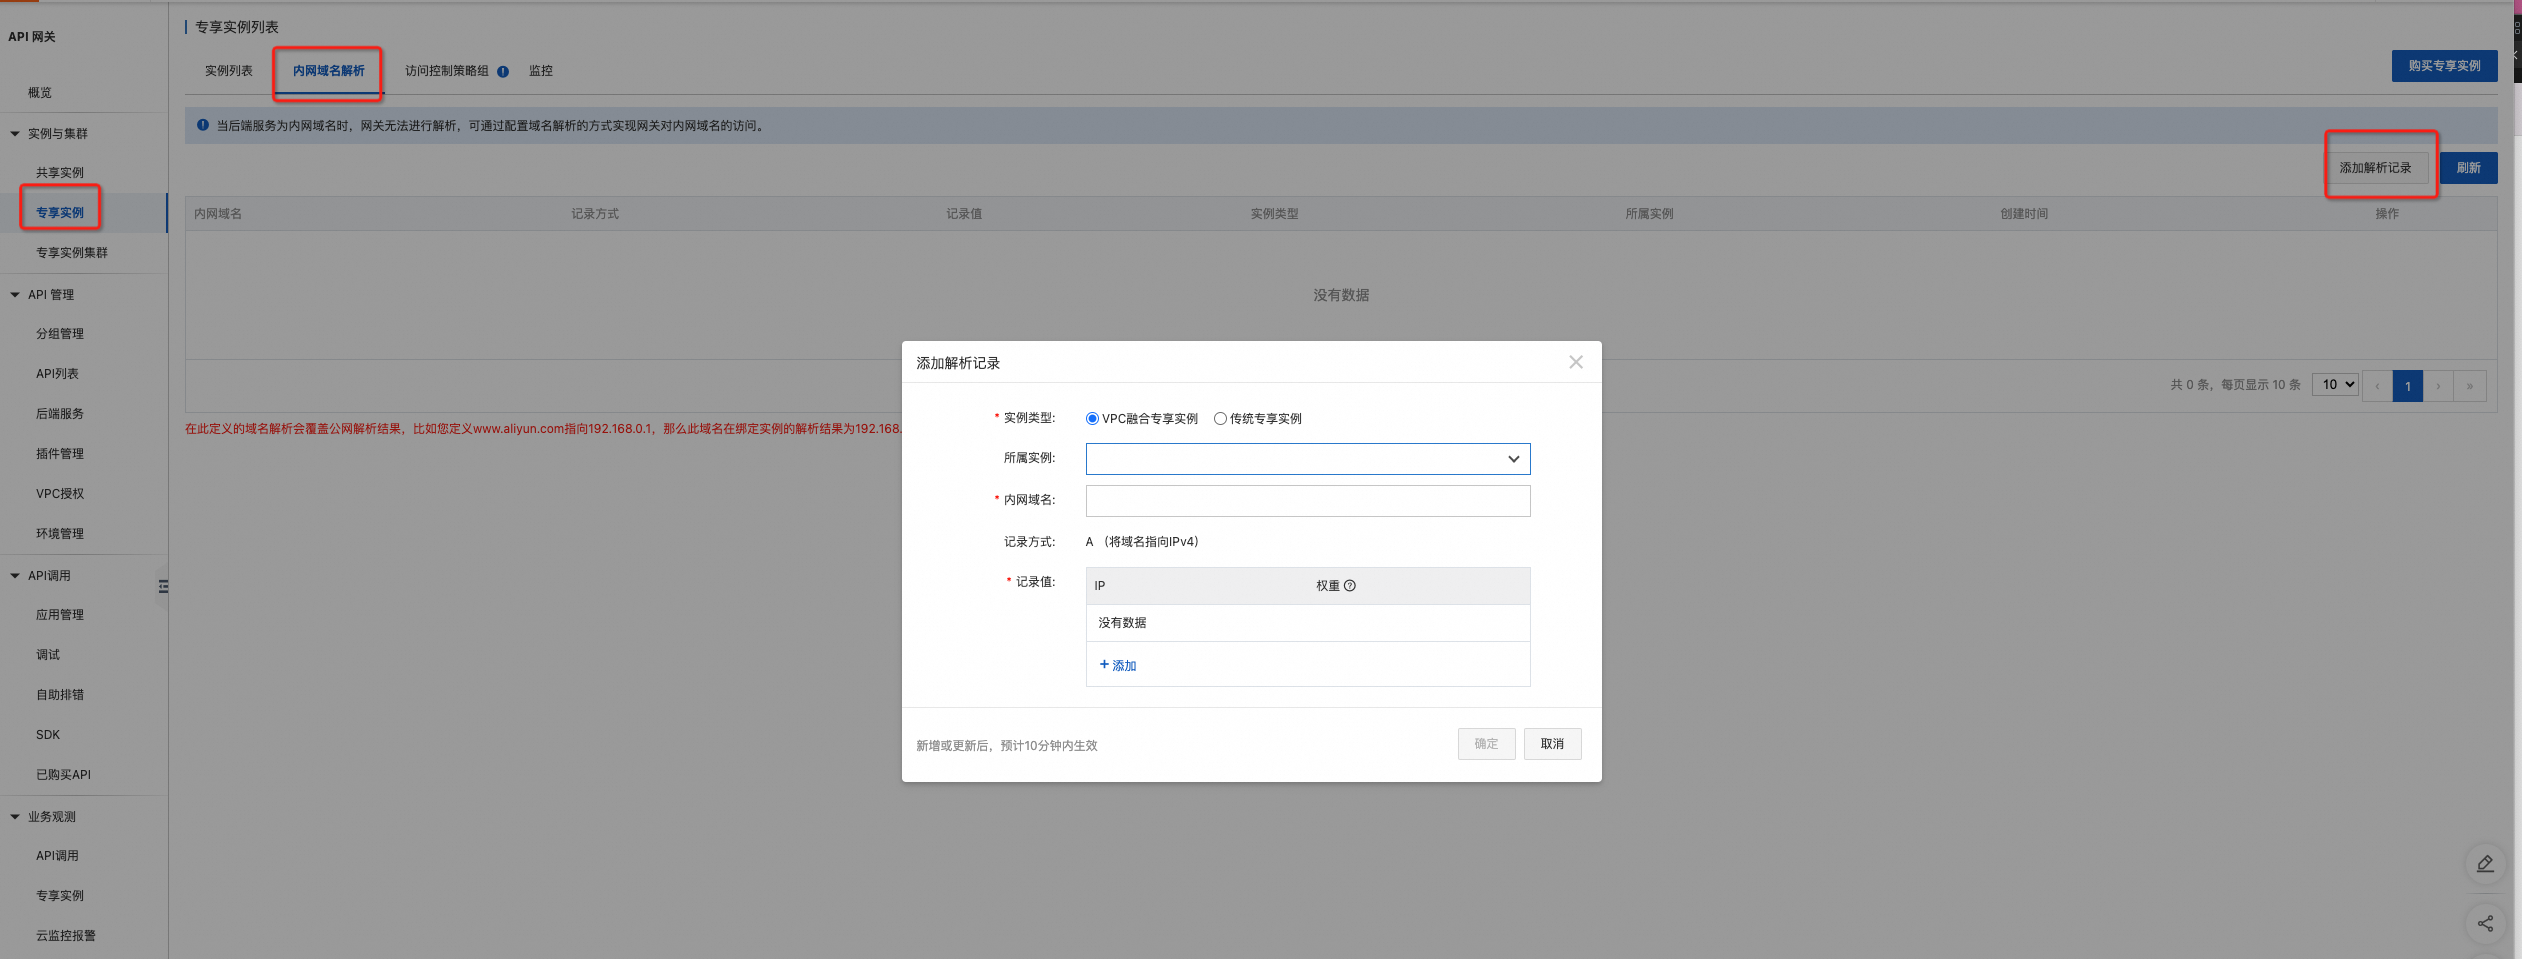Click the edit feedback pencil icon
Image resolution: width=2522 pixels, height=959 pixels.
[2485, 864]
